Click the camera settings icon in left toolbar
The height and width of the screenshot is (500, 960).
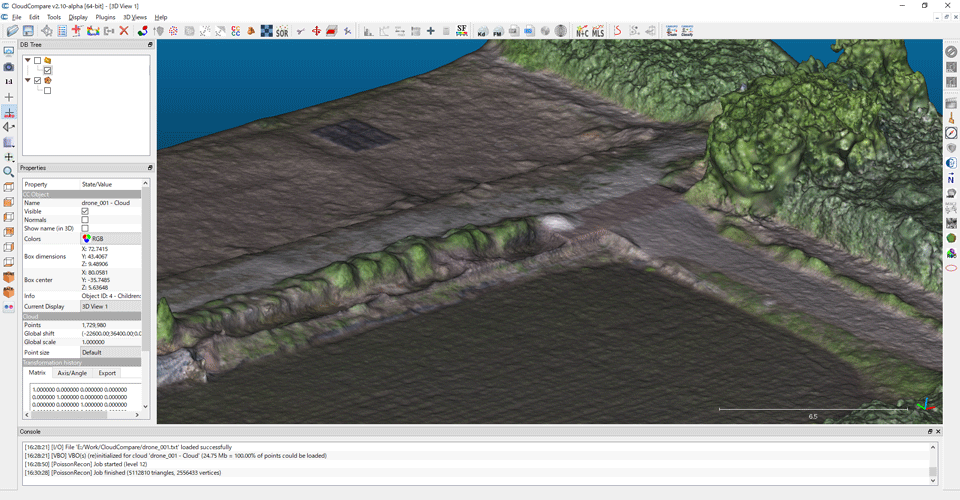pyautogui.click(x=9, y=67)
